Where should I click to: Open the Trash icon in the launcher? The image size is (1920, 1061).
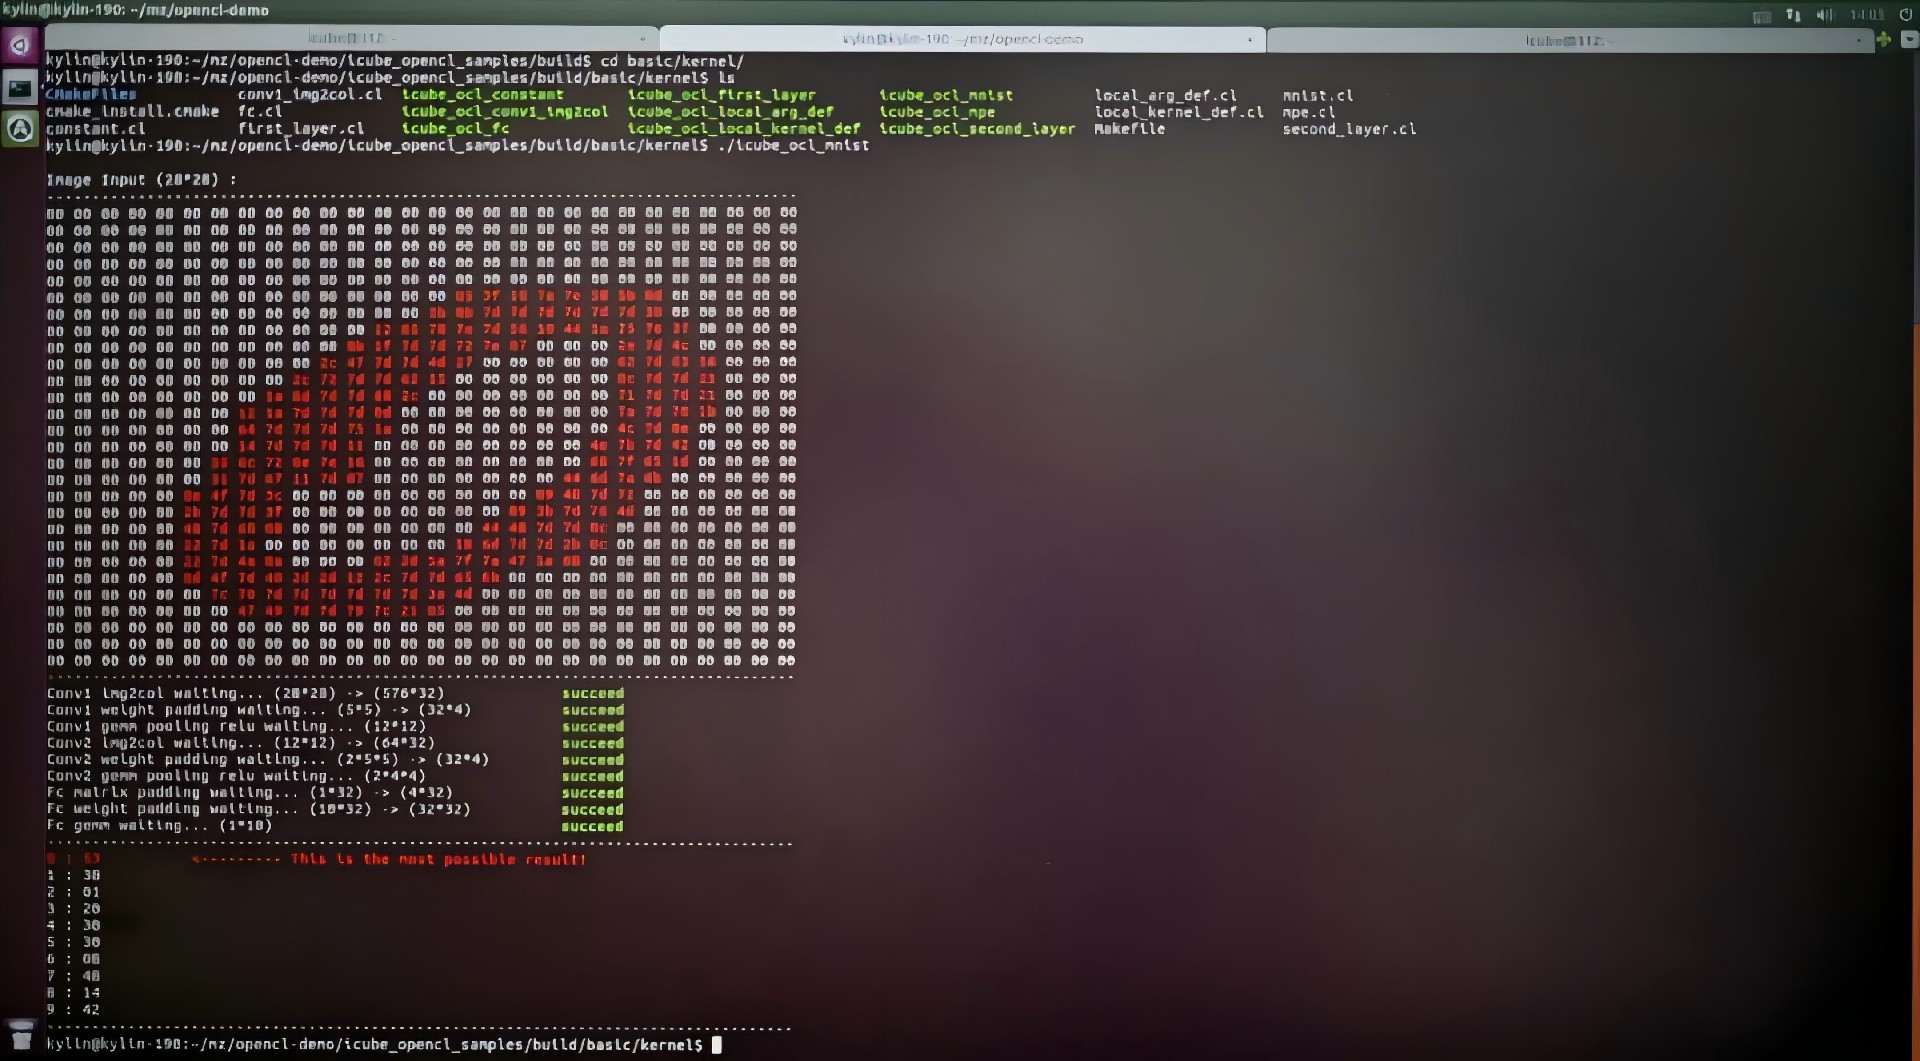point(21,1035)
